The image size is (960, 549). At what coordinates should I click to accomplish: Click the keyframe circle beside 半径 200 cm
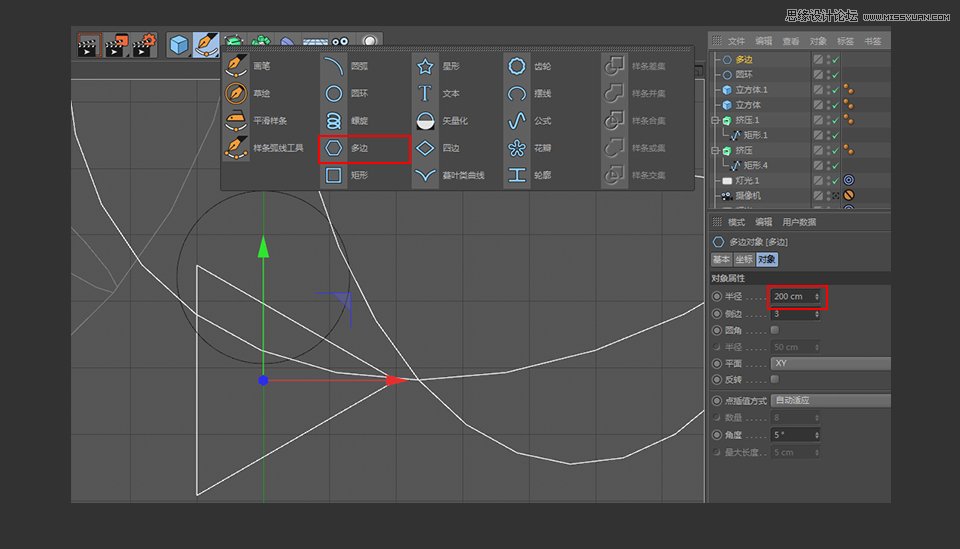[x=717, y=296]
